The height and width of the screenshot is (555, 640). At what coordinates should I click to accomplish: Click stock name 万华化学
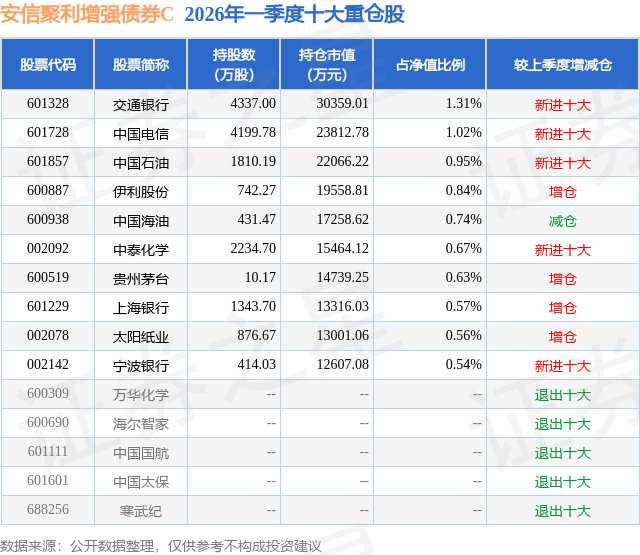pos(141,395)
